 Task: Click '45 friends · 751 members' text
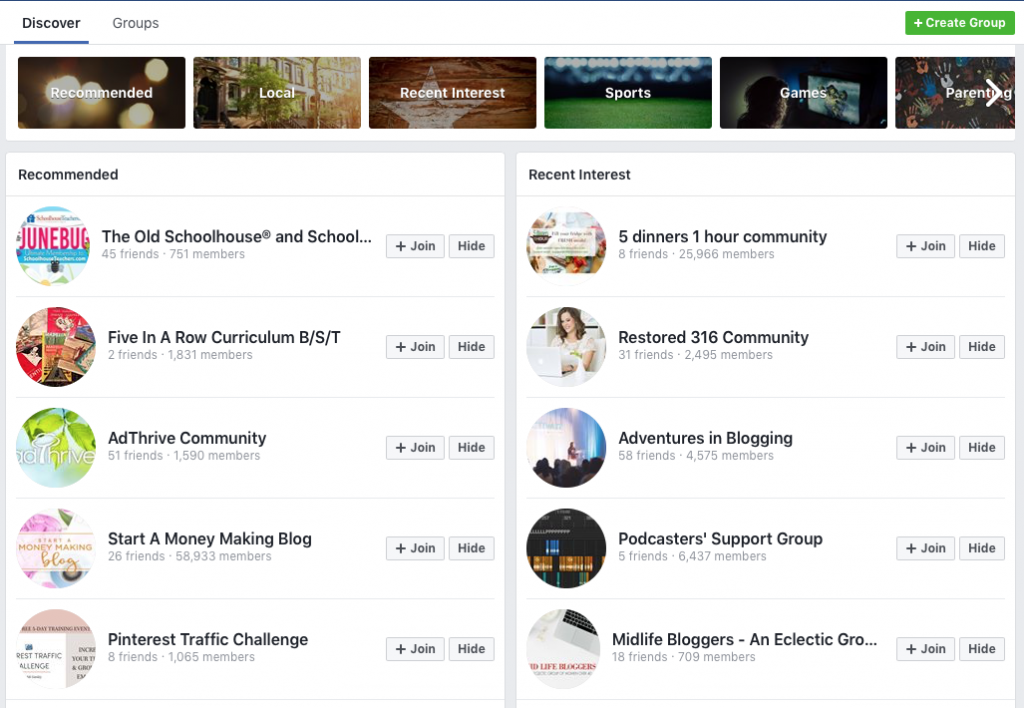pos(173,254)
